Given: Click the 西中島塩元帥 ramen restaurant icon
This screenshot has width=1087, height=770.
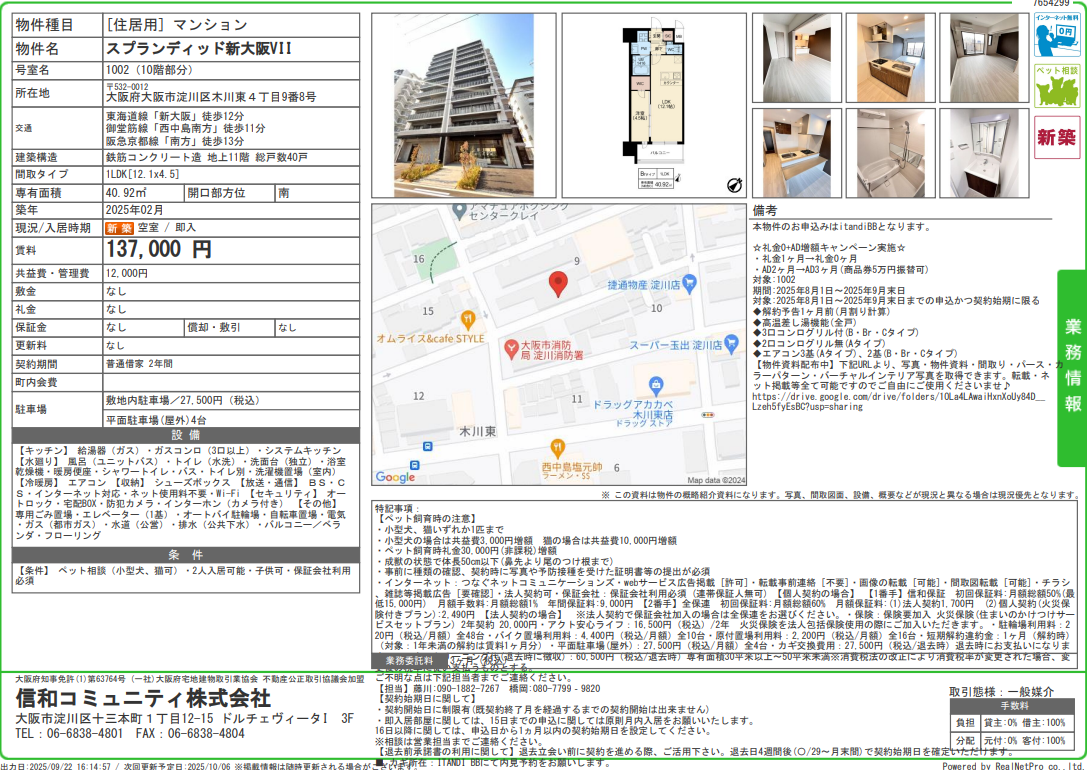Looking at the screenshot, I should [558, 449].
